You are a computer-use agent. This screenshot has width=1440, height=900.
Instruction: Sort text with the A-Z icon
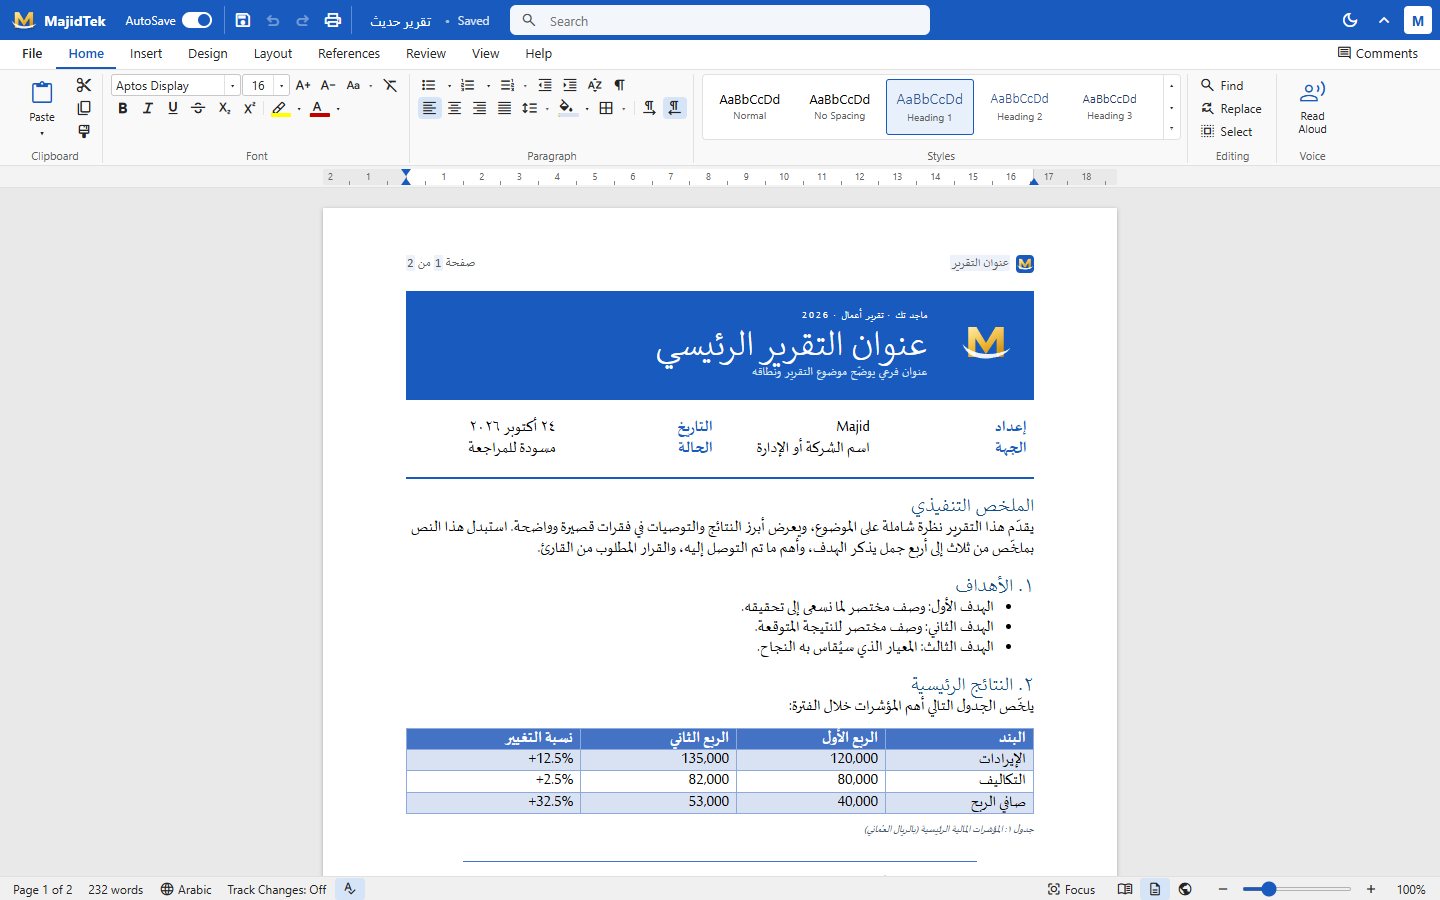[x=595, y=85]
